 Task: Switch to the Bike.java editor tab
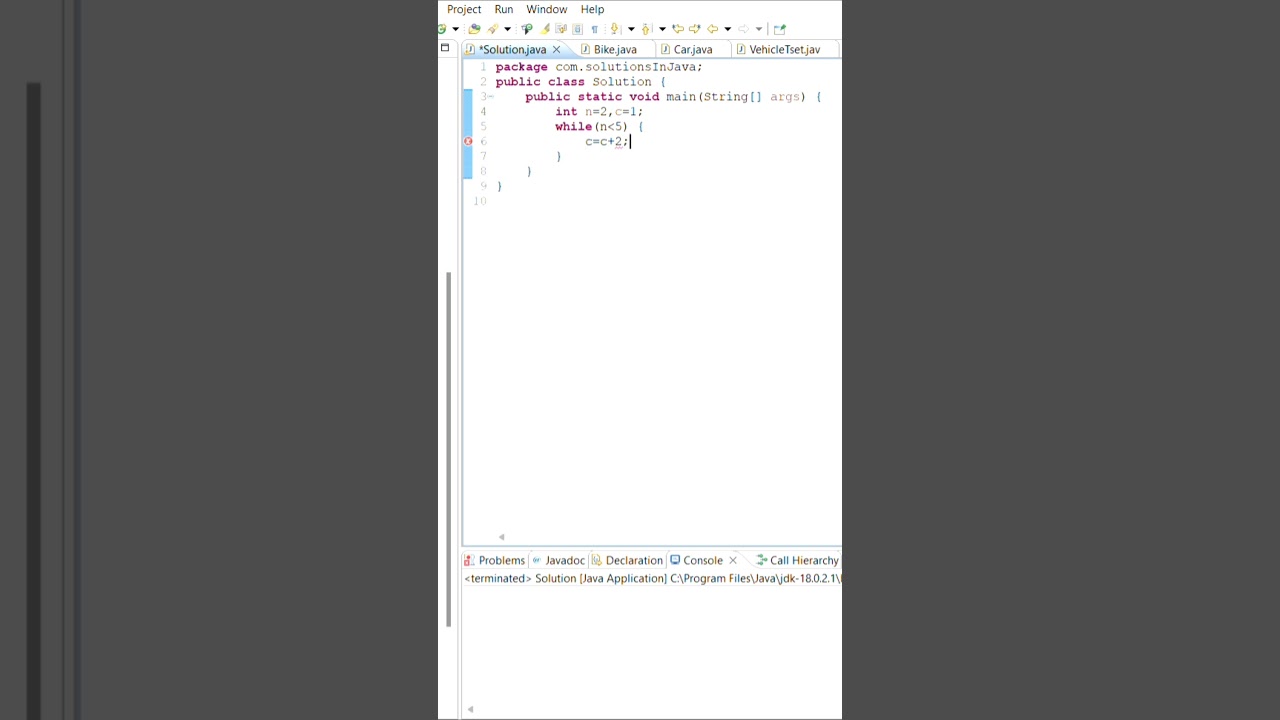click(x=615, y=49)
